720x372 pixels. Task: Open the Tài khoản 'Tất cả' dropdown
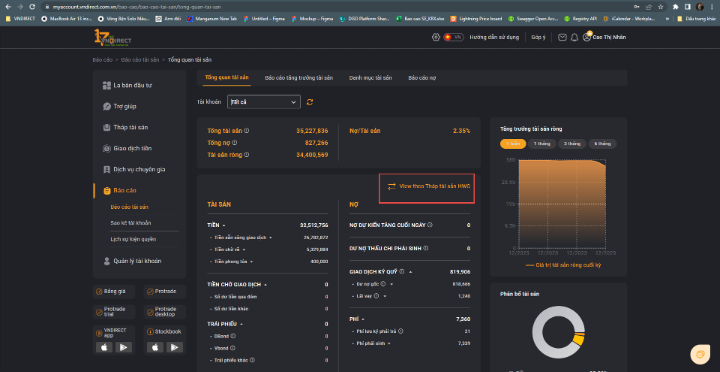(264, 102)
